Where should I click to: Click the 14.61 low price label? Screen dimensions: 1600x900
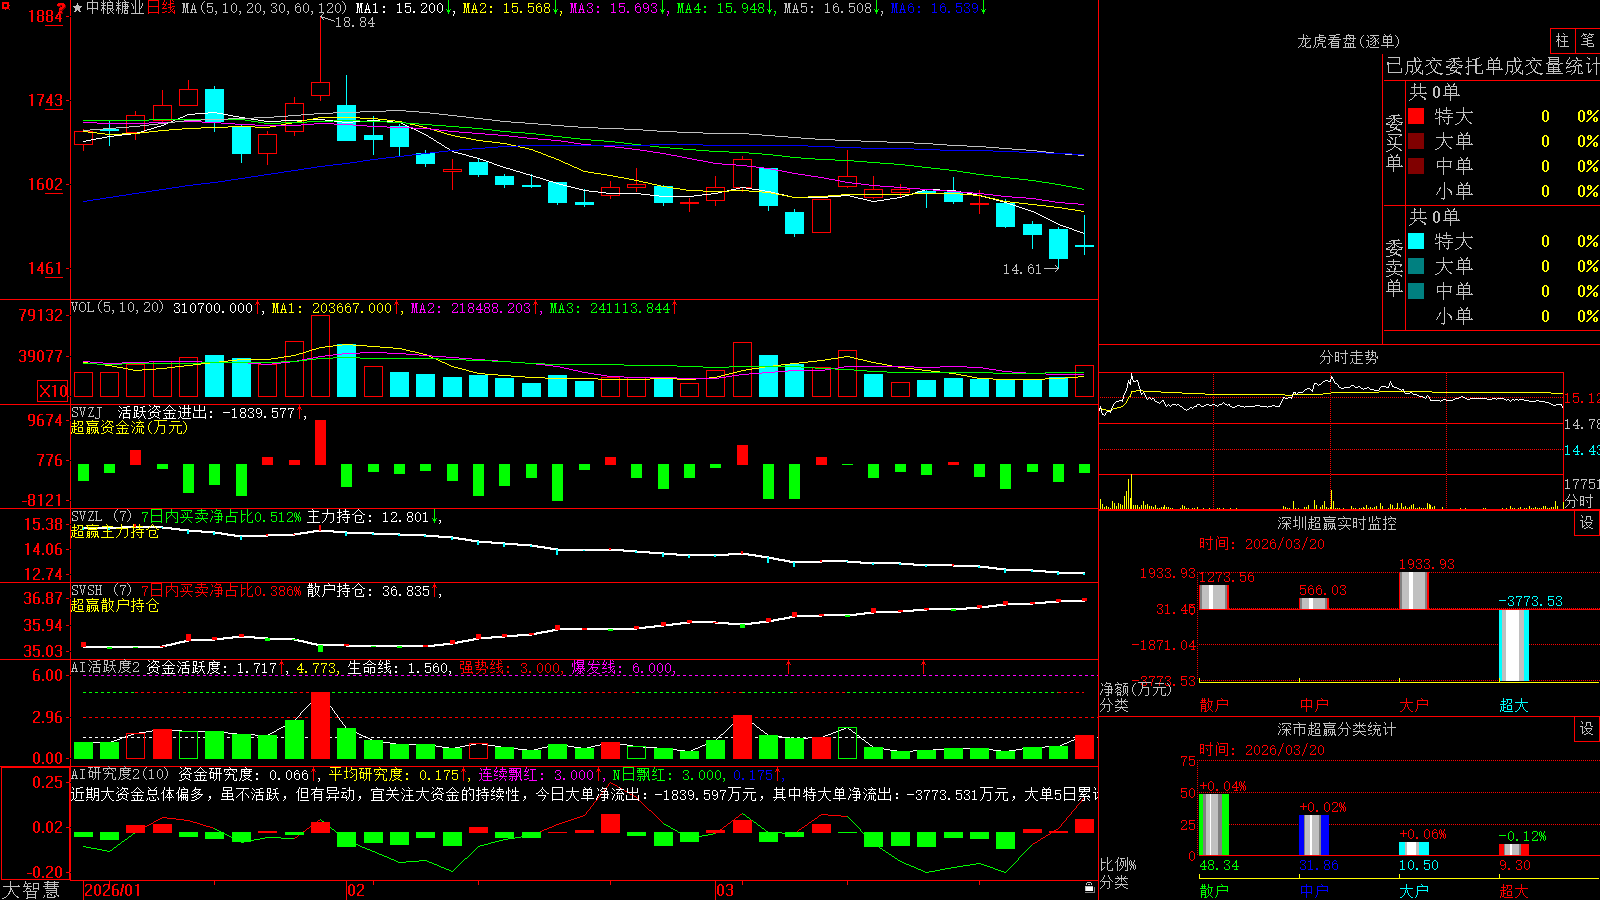[1022, 269]
